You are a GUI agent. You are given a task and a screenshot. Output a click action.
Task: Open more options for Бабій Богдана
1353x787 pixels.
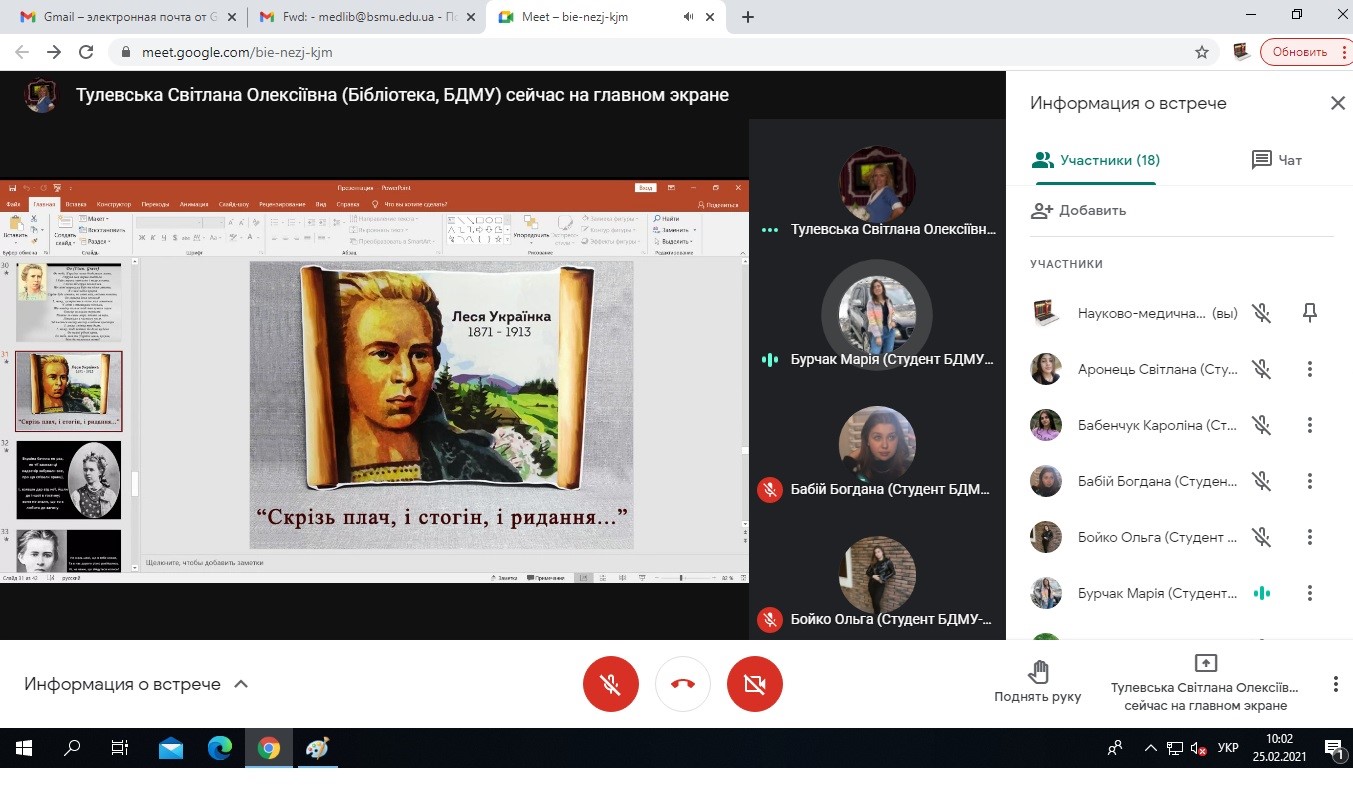(1309, 481)
